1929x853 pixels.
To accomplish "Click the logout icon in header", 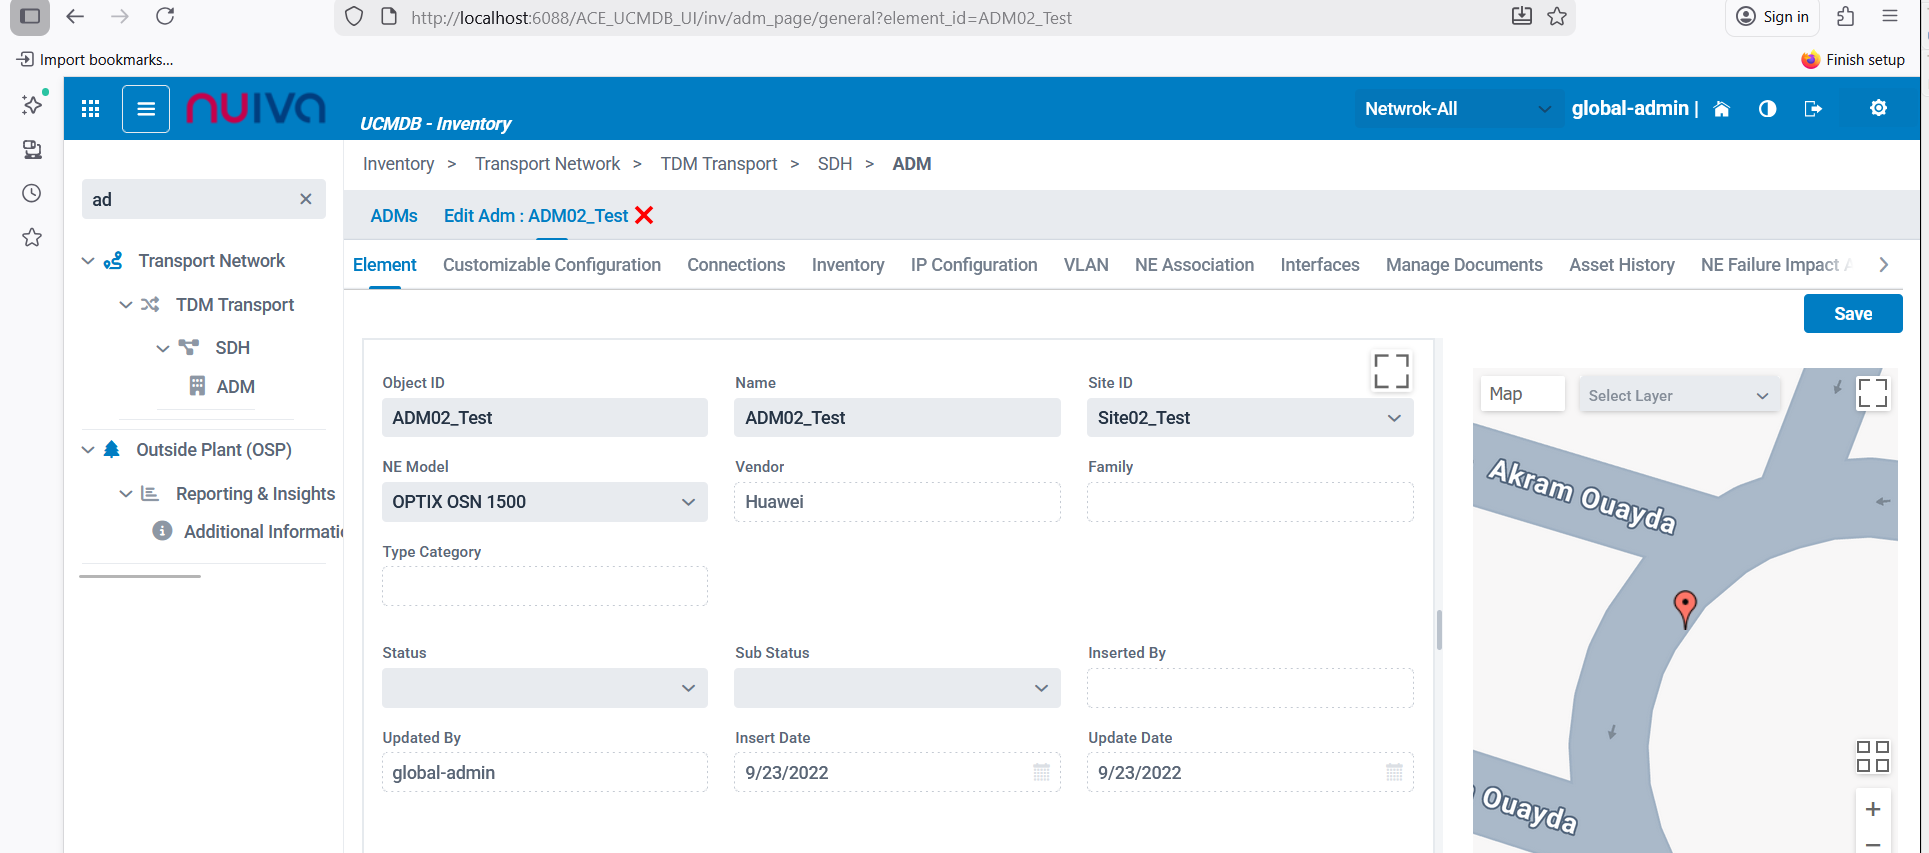I will click(1812, 109).
